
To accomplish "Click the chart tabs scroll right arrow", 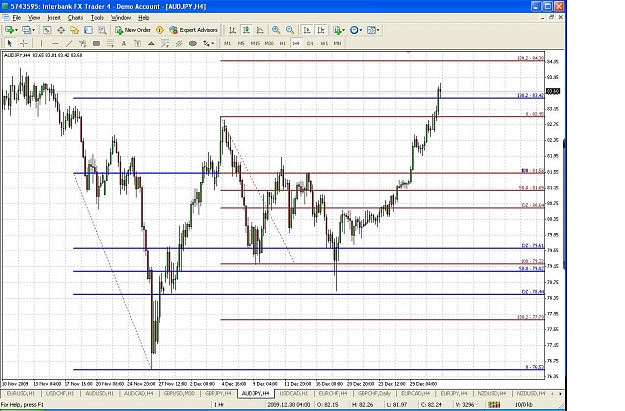I will click(560, 394).
